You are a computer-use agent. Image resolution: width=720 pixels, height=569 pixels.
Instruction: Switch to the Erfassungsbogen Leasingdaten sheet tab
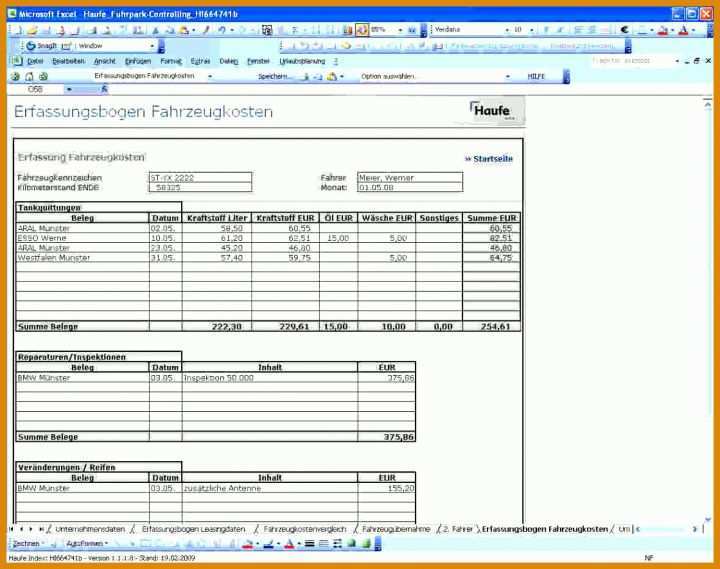tap(193, 530)
